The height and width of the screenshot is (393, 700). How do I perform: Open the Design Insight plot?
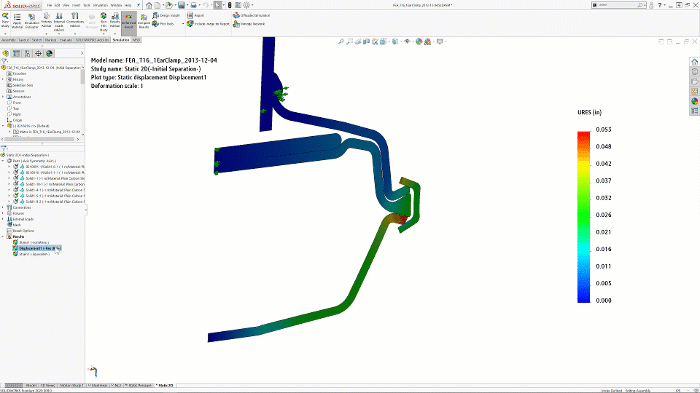166,15
